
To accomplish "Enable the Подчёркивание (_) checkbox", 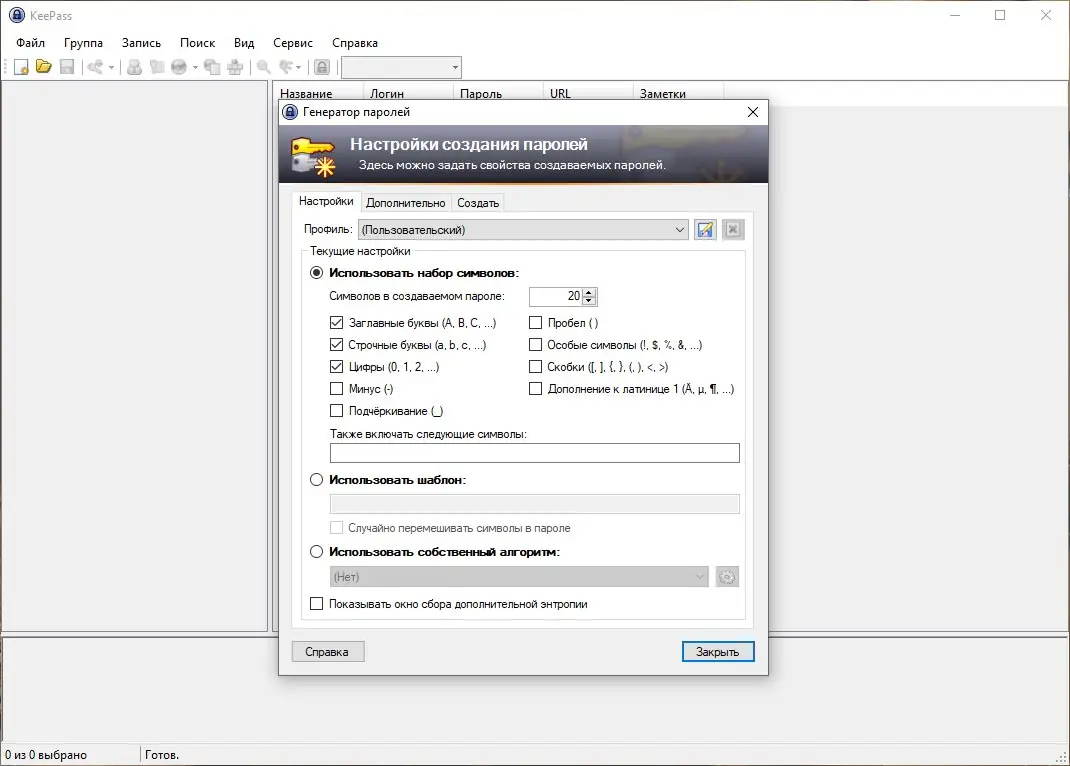I will click(336, 411).
